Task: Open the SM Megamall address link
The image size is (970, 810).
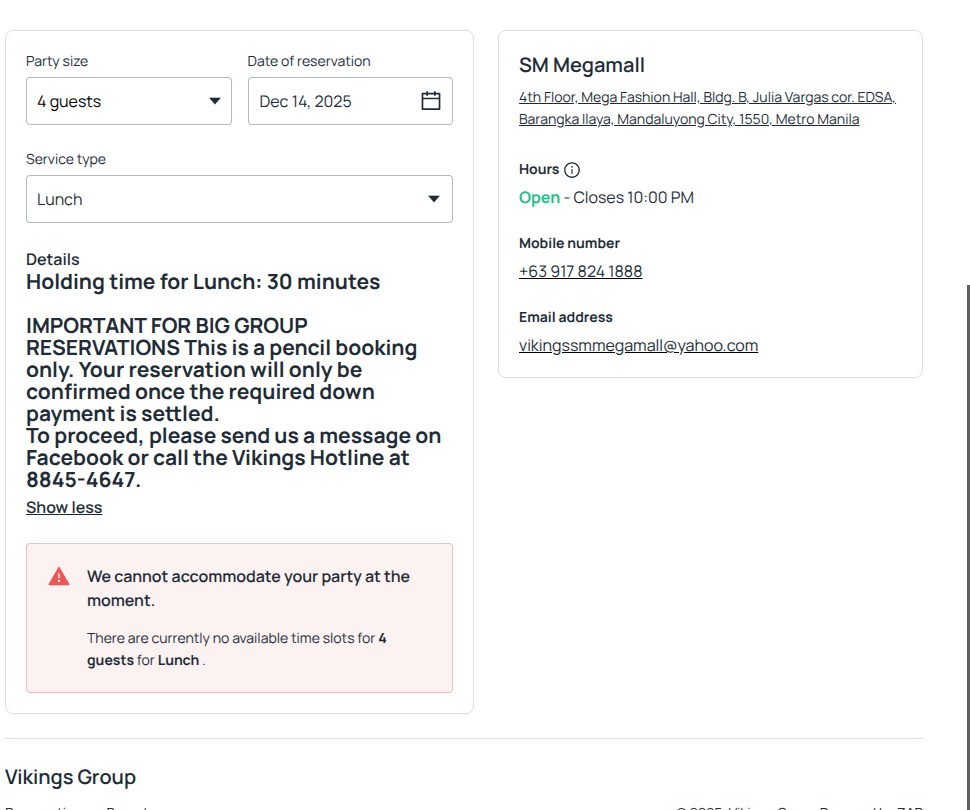Action: pyautogui.click(x=707, y=109)
